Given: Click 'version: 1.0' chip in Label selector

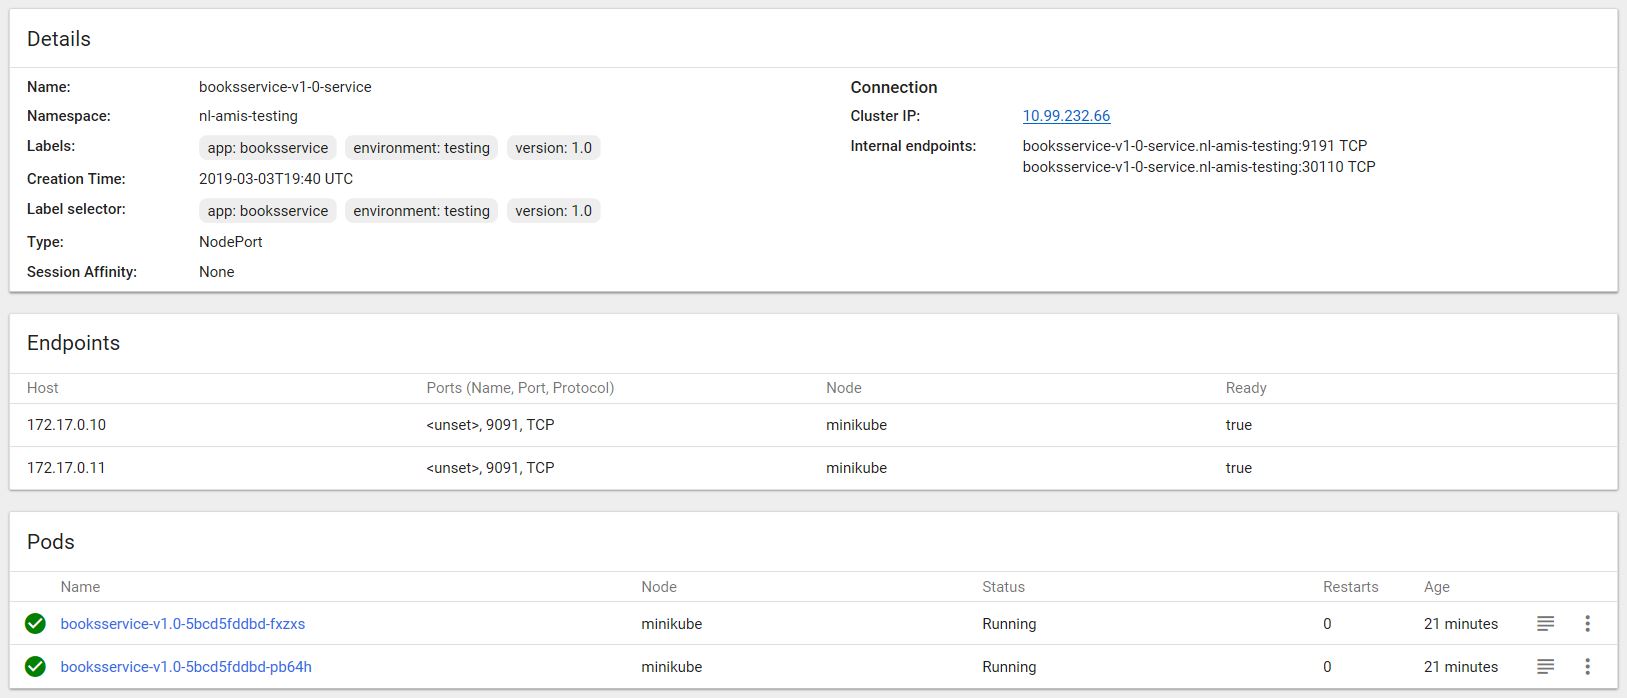Looking at the screenshot, I should (x=553, y=211).
